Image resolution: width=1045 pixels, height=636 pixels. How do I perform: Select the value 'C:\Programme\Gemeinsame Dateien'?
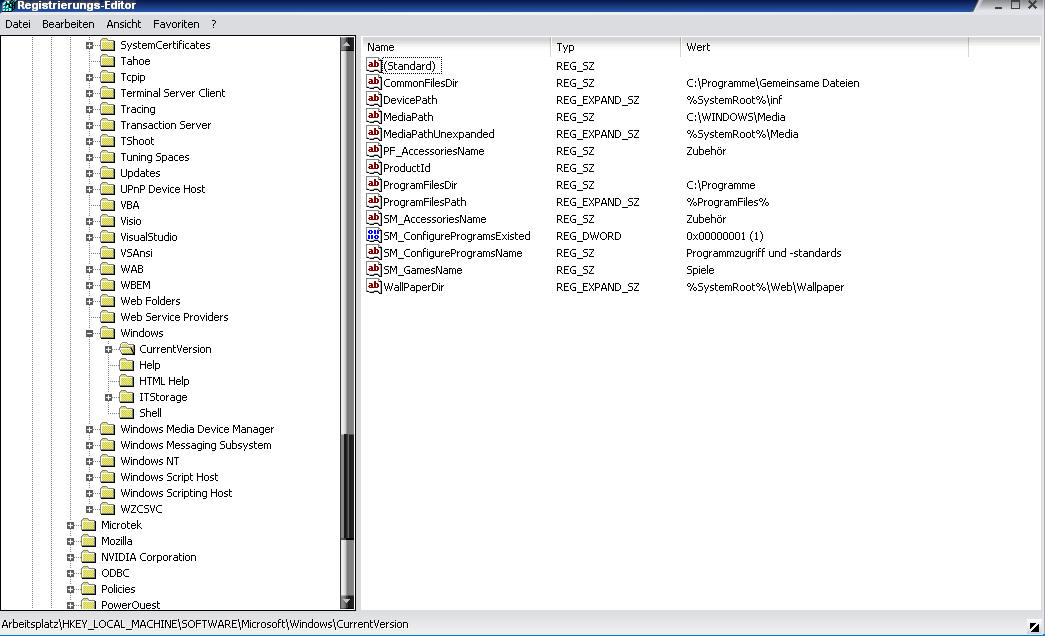pos(772,83)
